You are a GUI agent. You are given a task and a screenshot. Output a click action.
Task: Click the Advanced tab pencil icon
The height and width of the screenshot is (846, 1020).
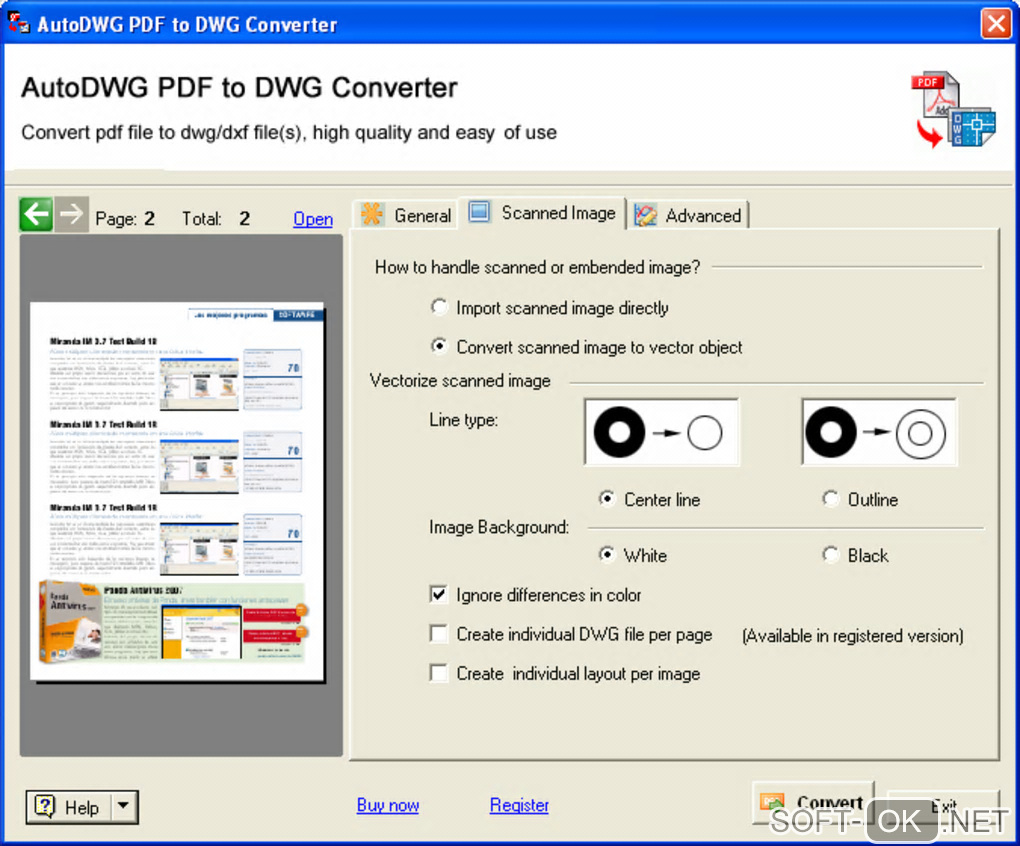pyautogui.click(x=645, y=215)
